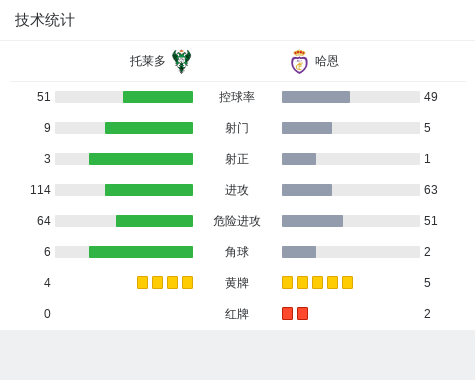This screenshot has height=380, width=475.
Task: Click the gray 危险进攻 bar for 哈恩
Action: point(312,221)
